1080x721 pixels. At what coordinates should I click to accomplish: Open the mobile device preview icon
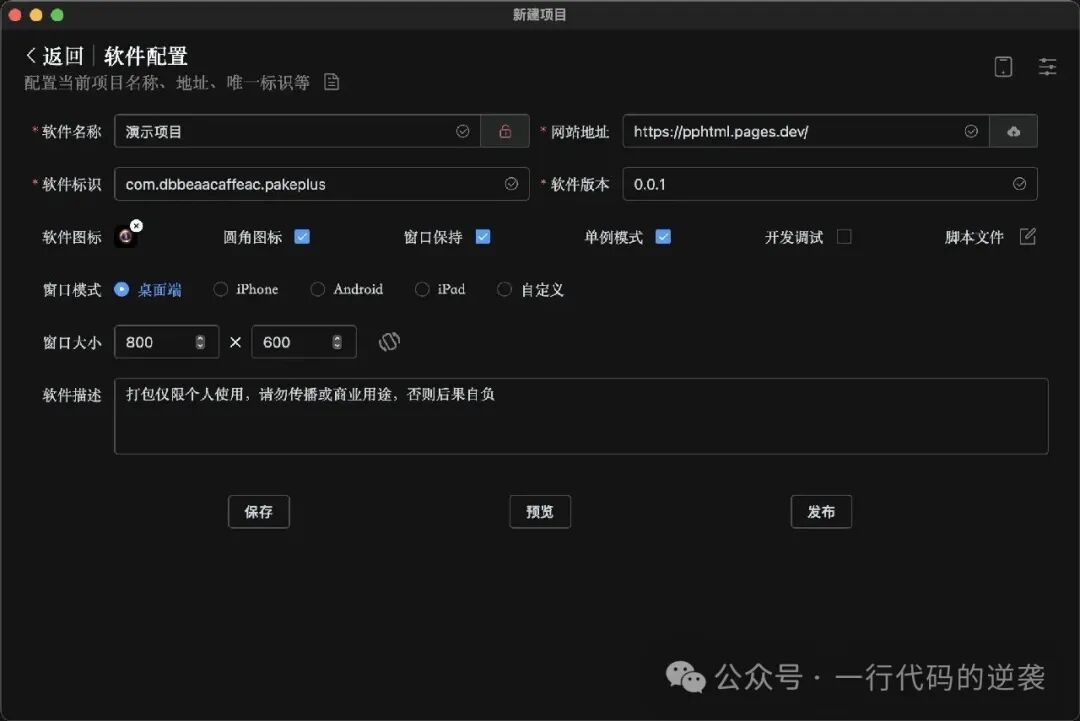[x=1003, y=67]
